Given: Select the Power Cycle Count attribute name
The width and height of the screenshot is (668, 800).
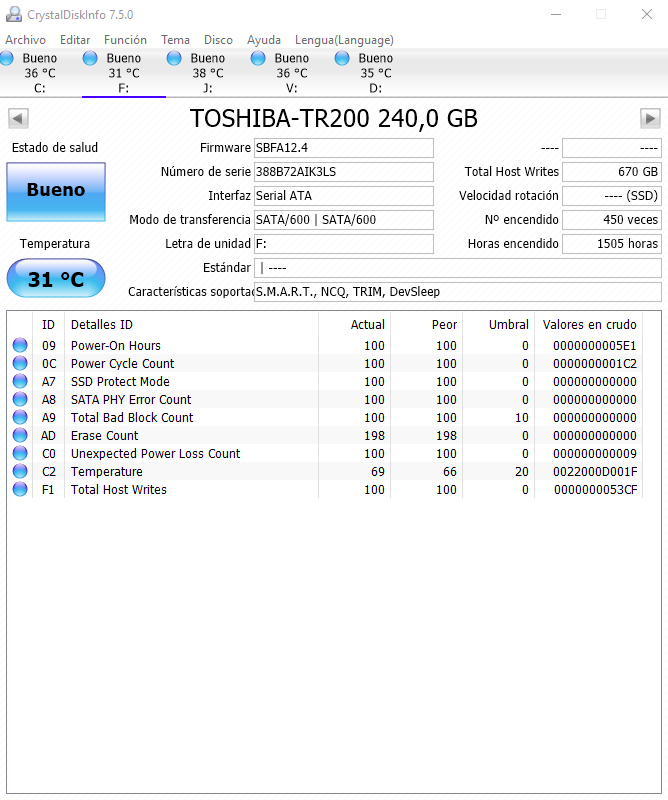Looking at the screenshot, I should pyautogui.click(x=122, y=363).
